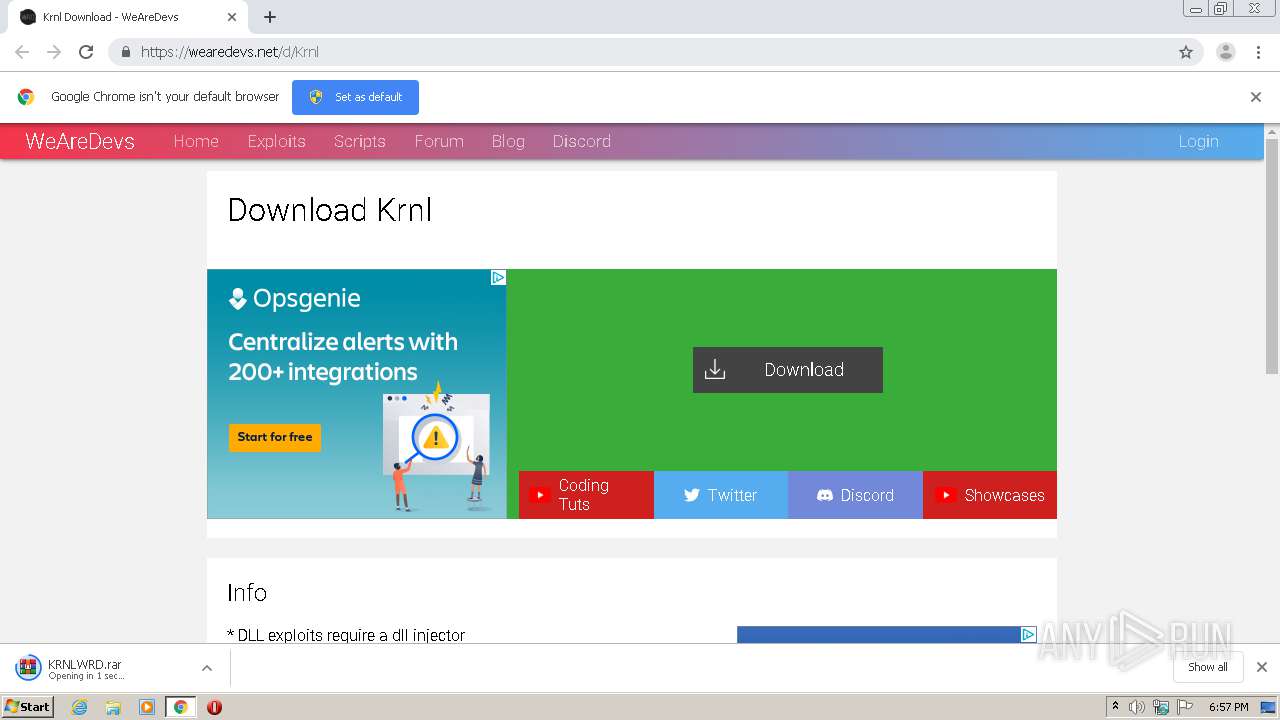This screenshot has width=1280, height=720.
Task: Click the Info heading
Action: click(x=247, y=592)
